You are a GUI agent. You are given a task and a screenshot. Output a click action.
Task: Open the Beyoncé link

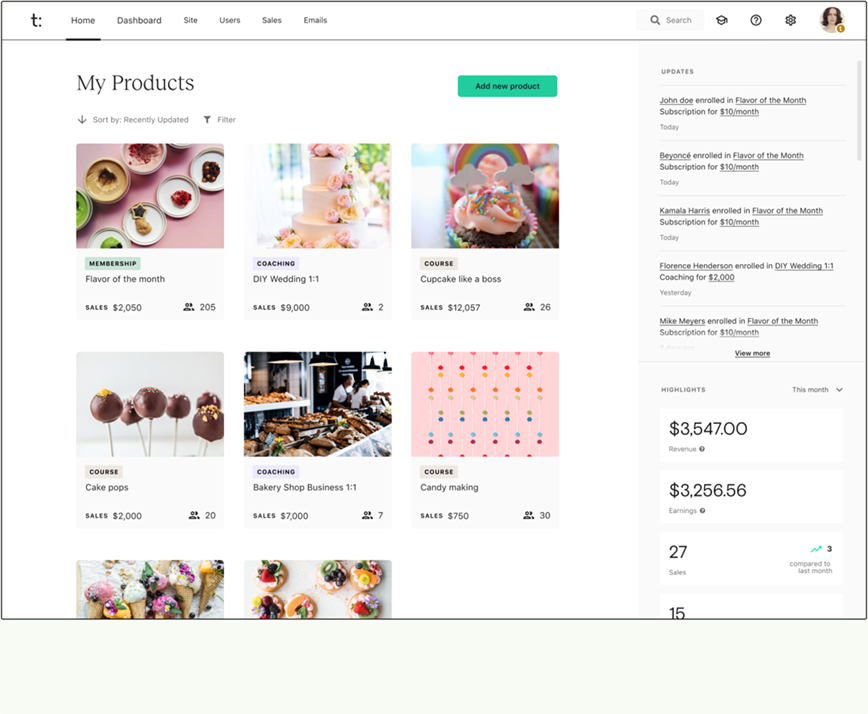coord(675,156)
